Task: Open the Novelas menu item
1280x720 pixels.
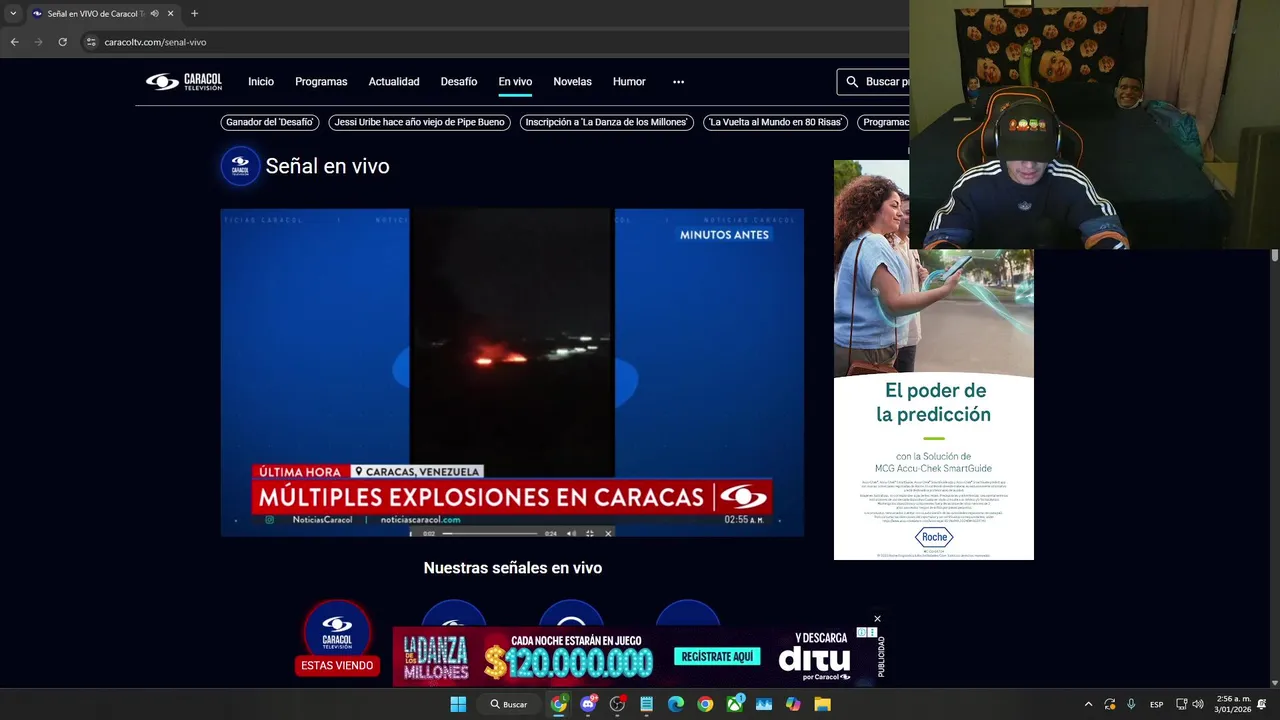Action: 572,82
